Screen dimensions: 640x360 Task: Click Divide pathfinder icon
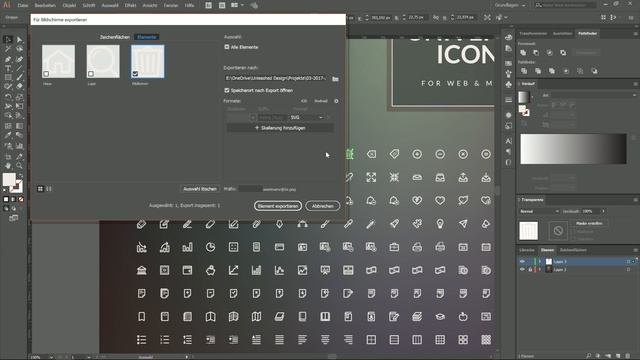[524, 71]
